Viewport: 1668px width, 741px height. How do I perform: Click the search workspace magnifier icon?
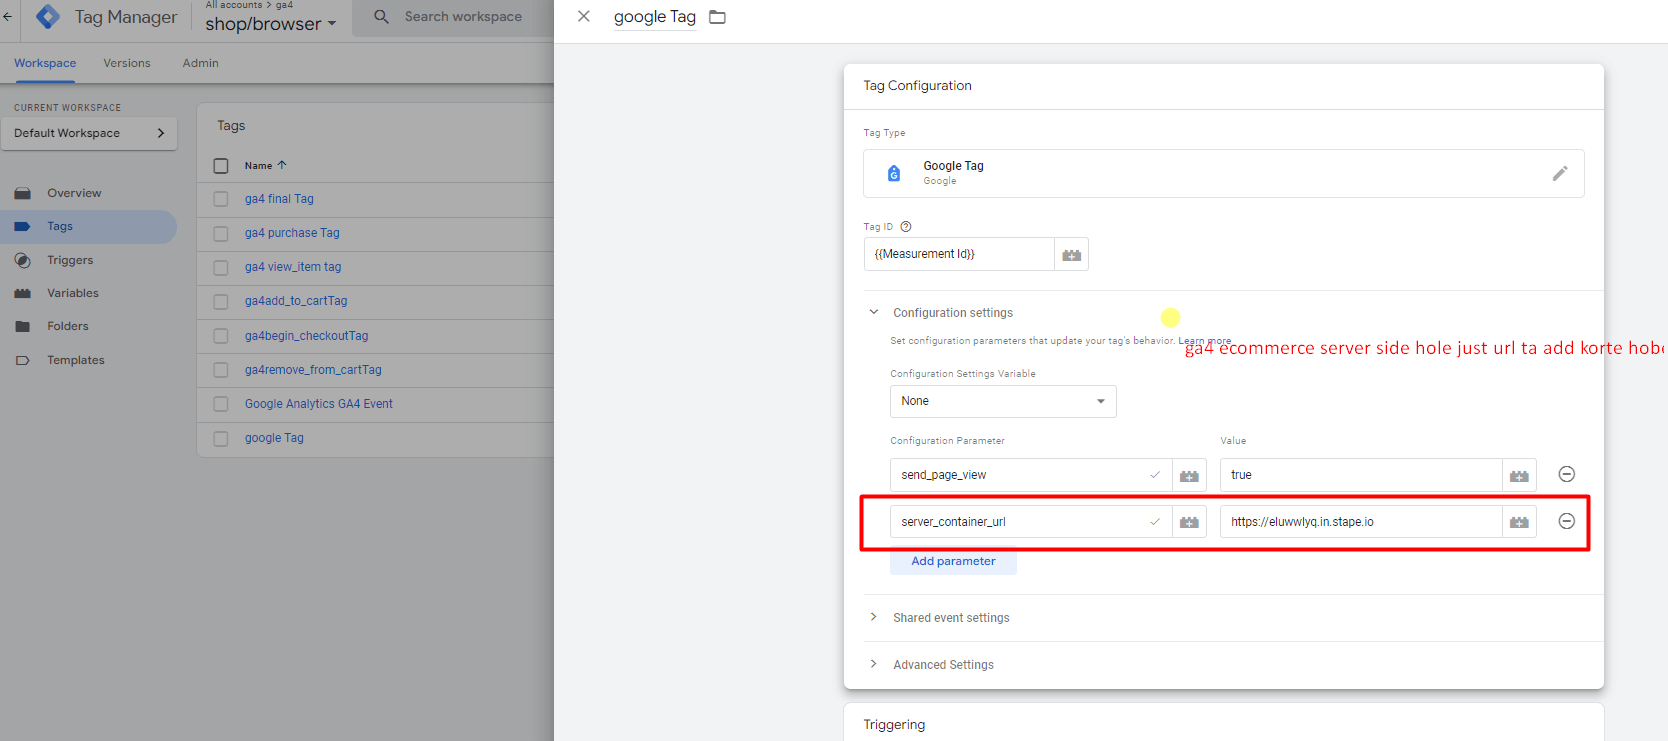click(x=381, y=16)
